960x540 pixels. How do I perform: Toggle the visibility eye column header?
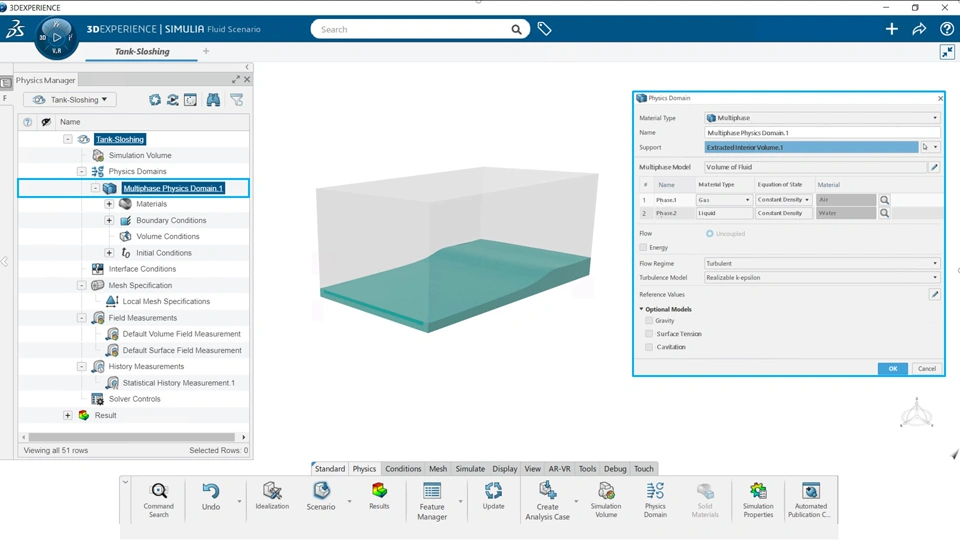coord(46,122)
